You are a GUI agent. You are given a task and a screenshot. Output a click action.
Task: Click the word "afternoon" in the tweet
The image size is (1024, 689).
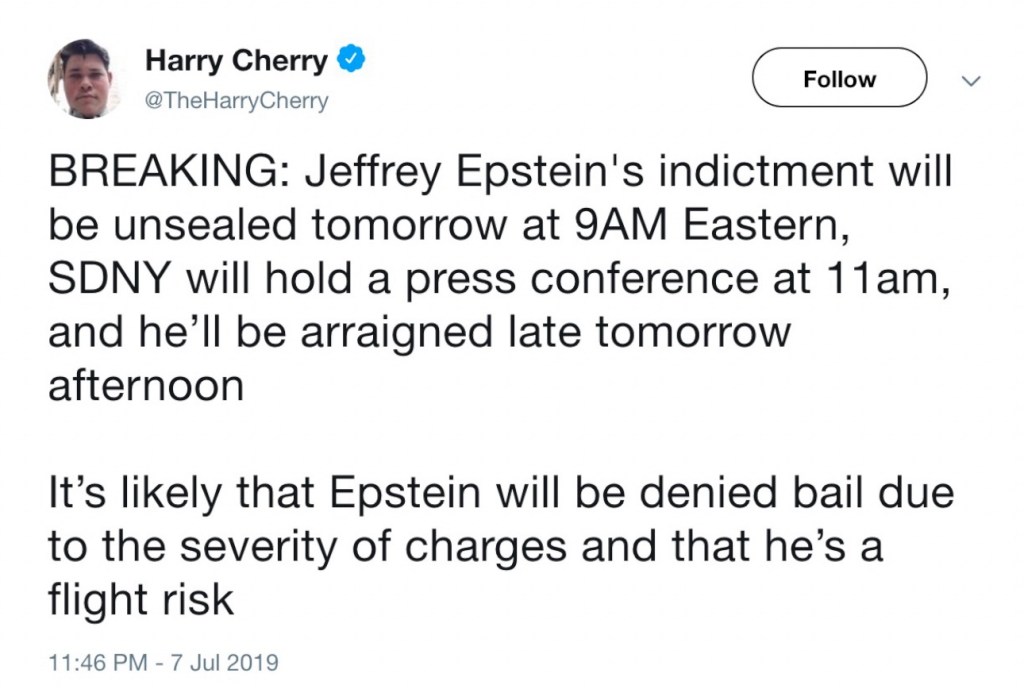pos(146,385)
